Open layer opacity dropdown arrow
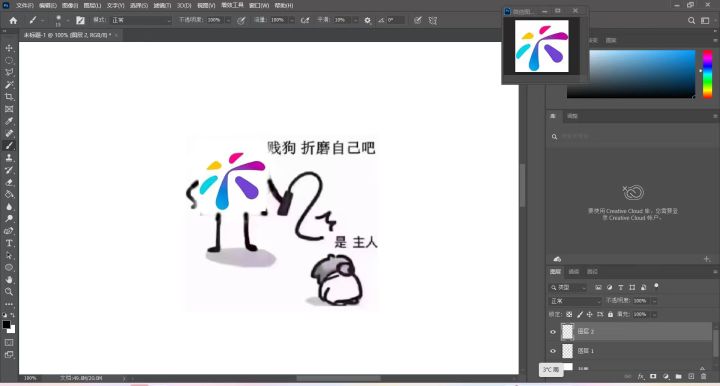 654,301
